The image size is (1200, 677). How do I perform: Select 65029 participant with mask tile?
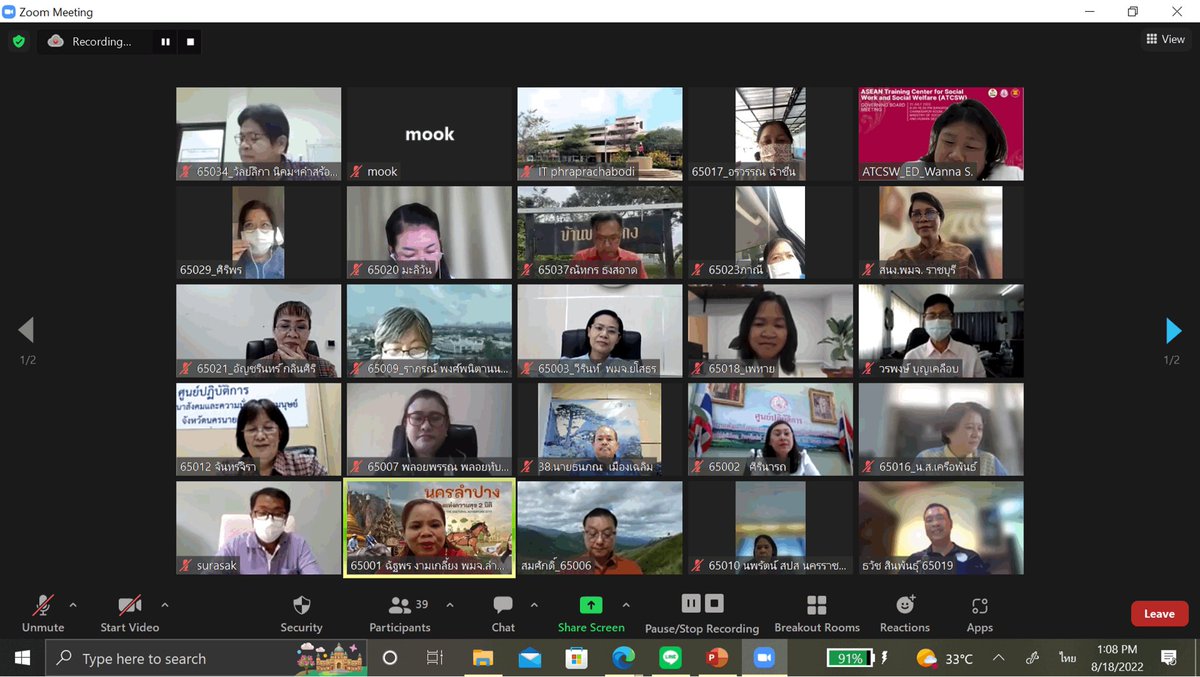click(x=258, y=232)
